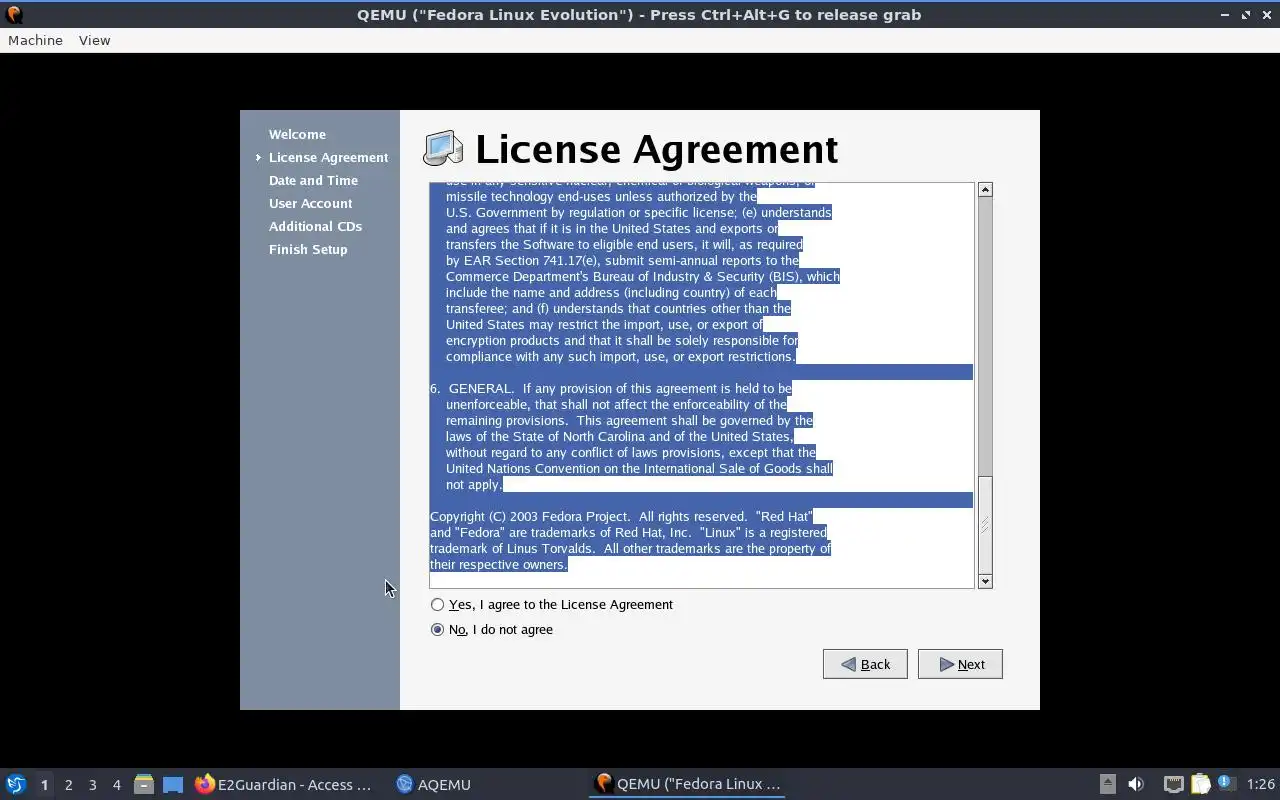The image size is (1280, 800).
Task: Click the QEMU Fedora Linux taskbar entry
Action: coord(687,784)
